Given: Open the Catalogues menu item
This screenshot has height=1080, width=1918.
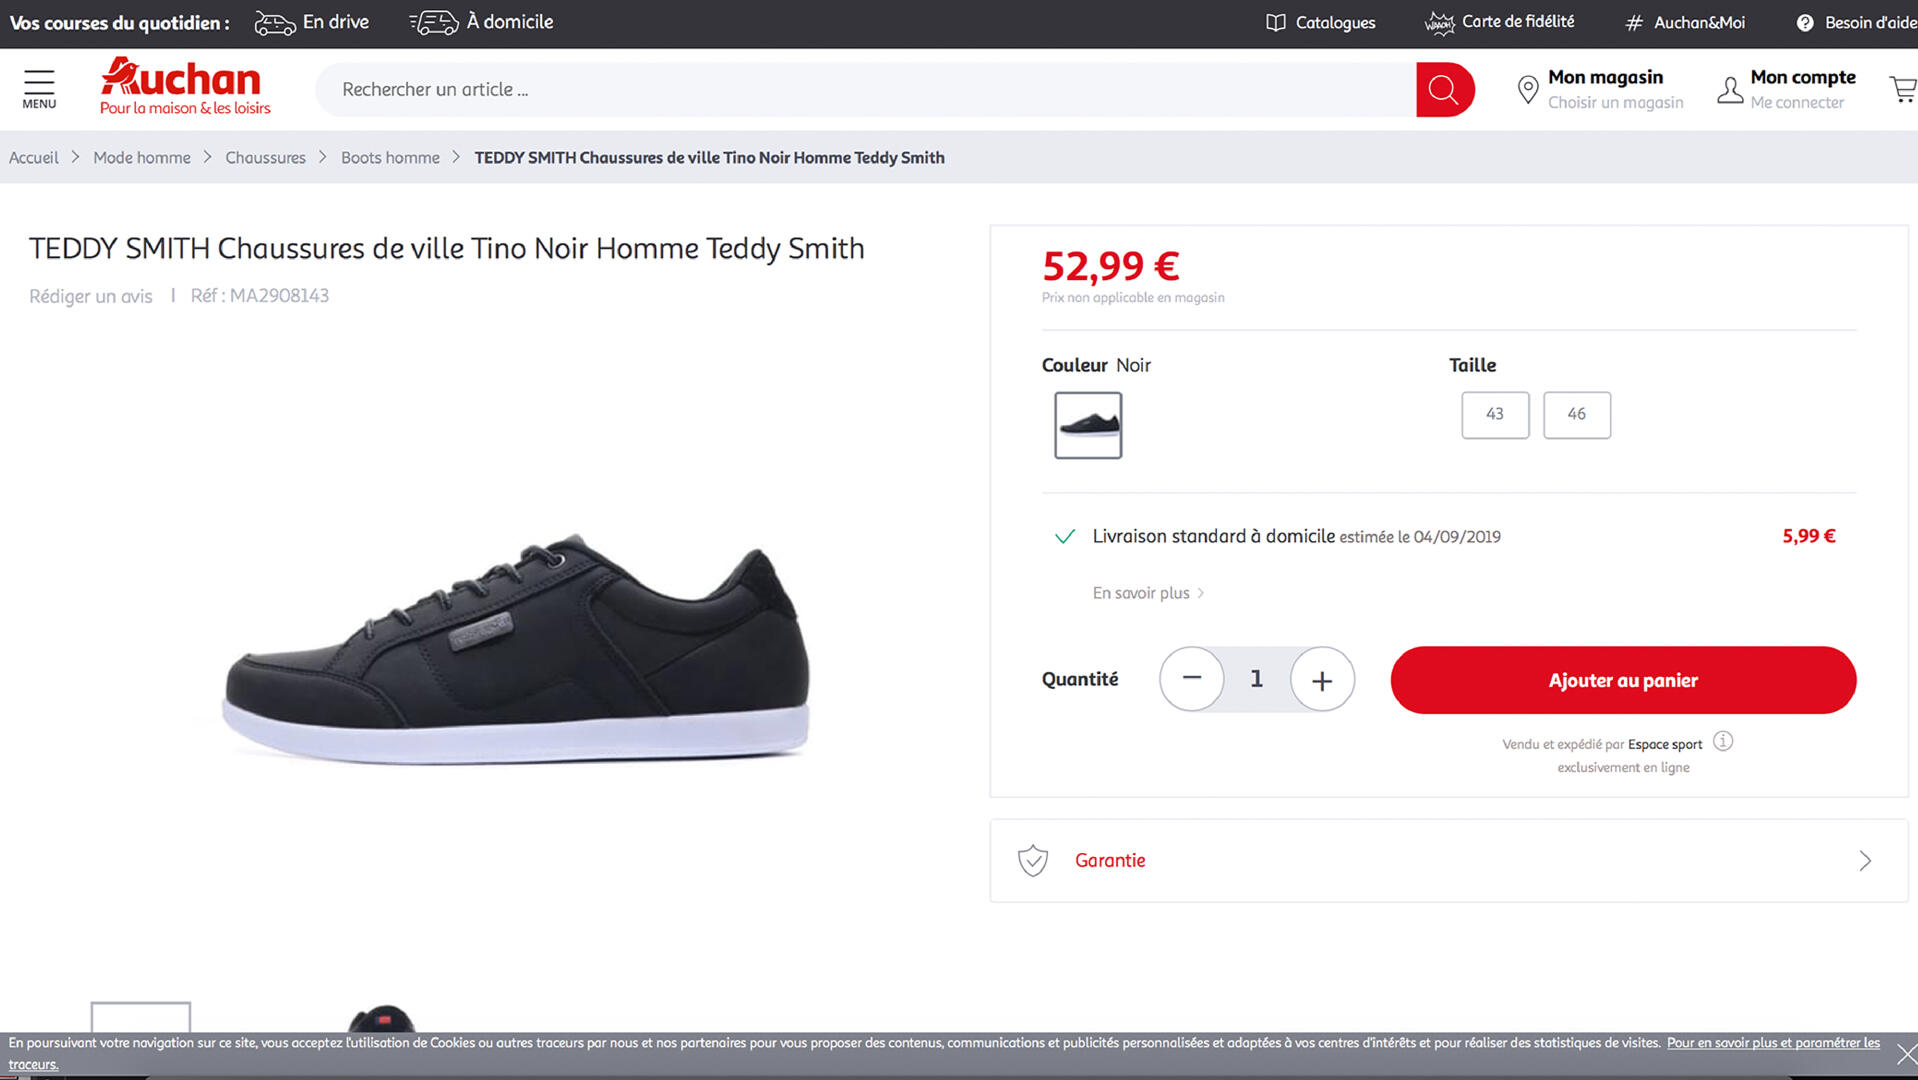Looking at the screenshot, I should [1321, 23].
